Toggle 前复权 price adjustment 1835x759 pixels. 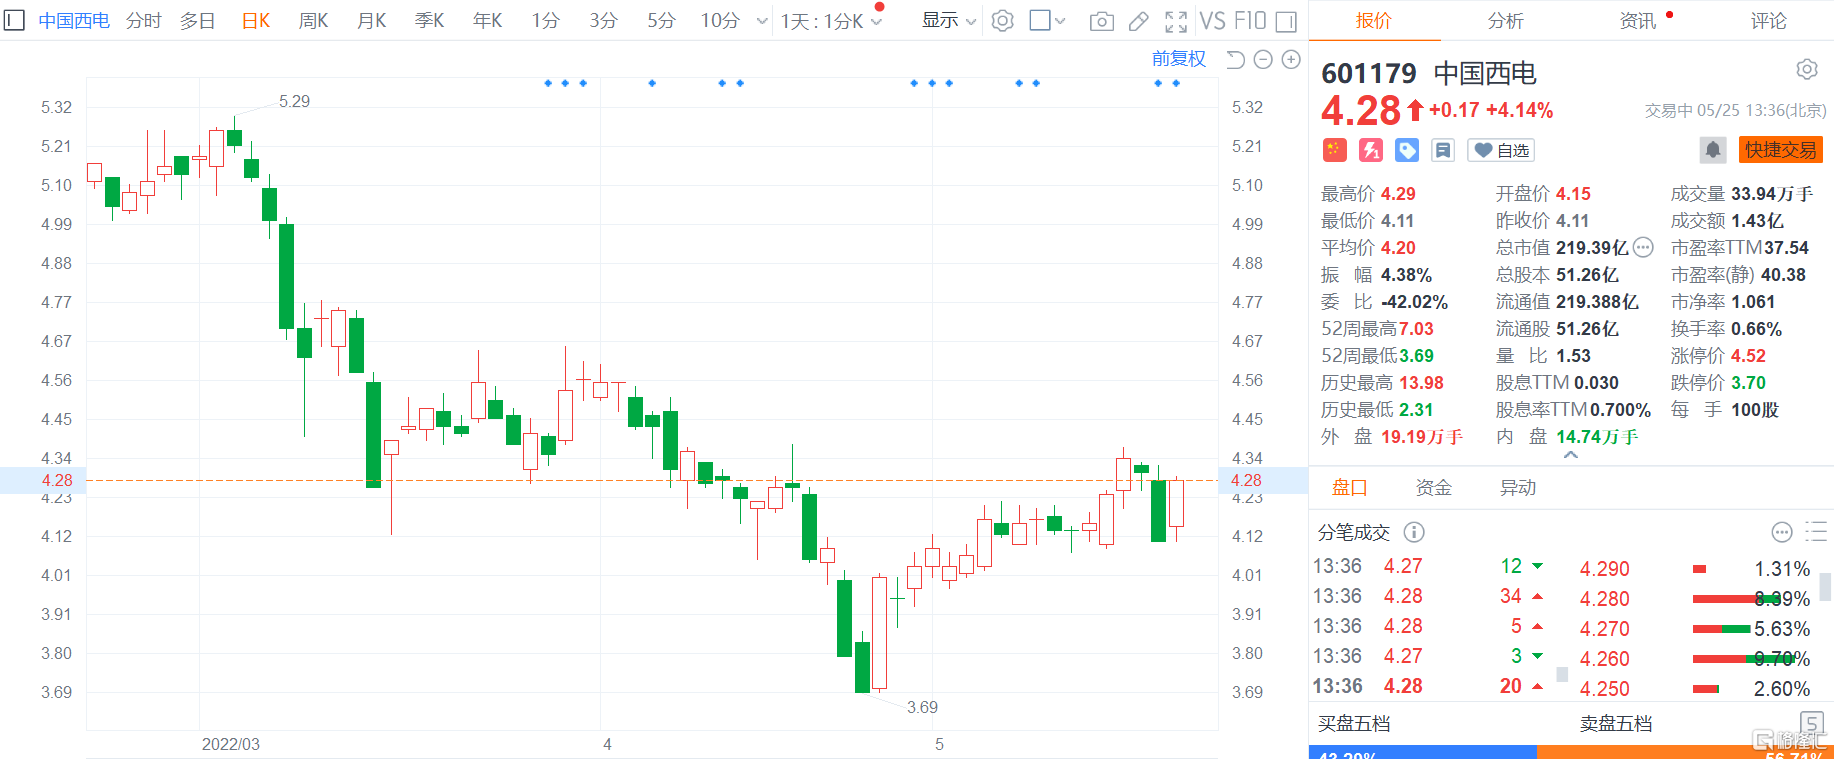point(1179,59)
